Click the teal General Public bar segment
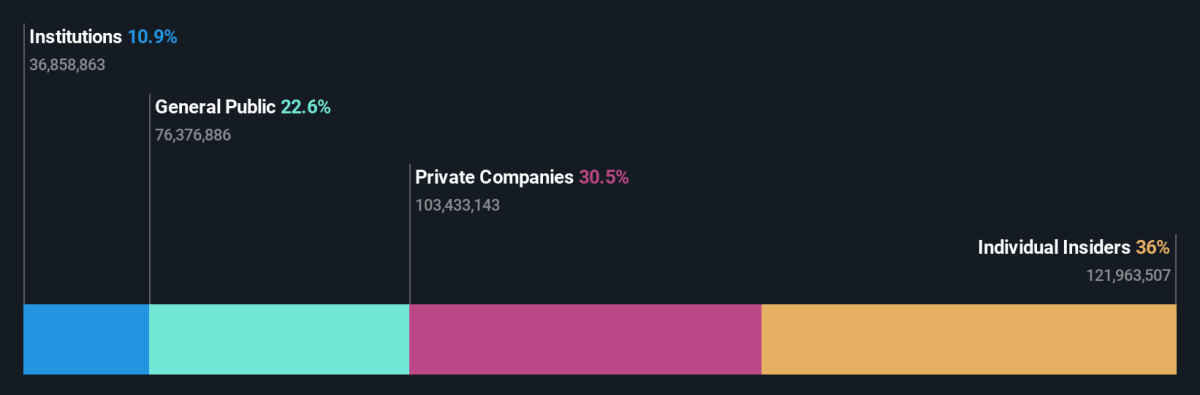Image resolution: width=1200 pixels, height=395 pixels. (279, 339)
